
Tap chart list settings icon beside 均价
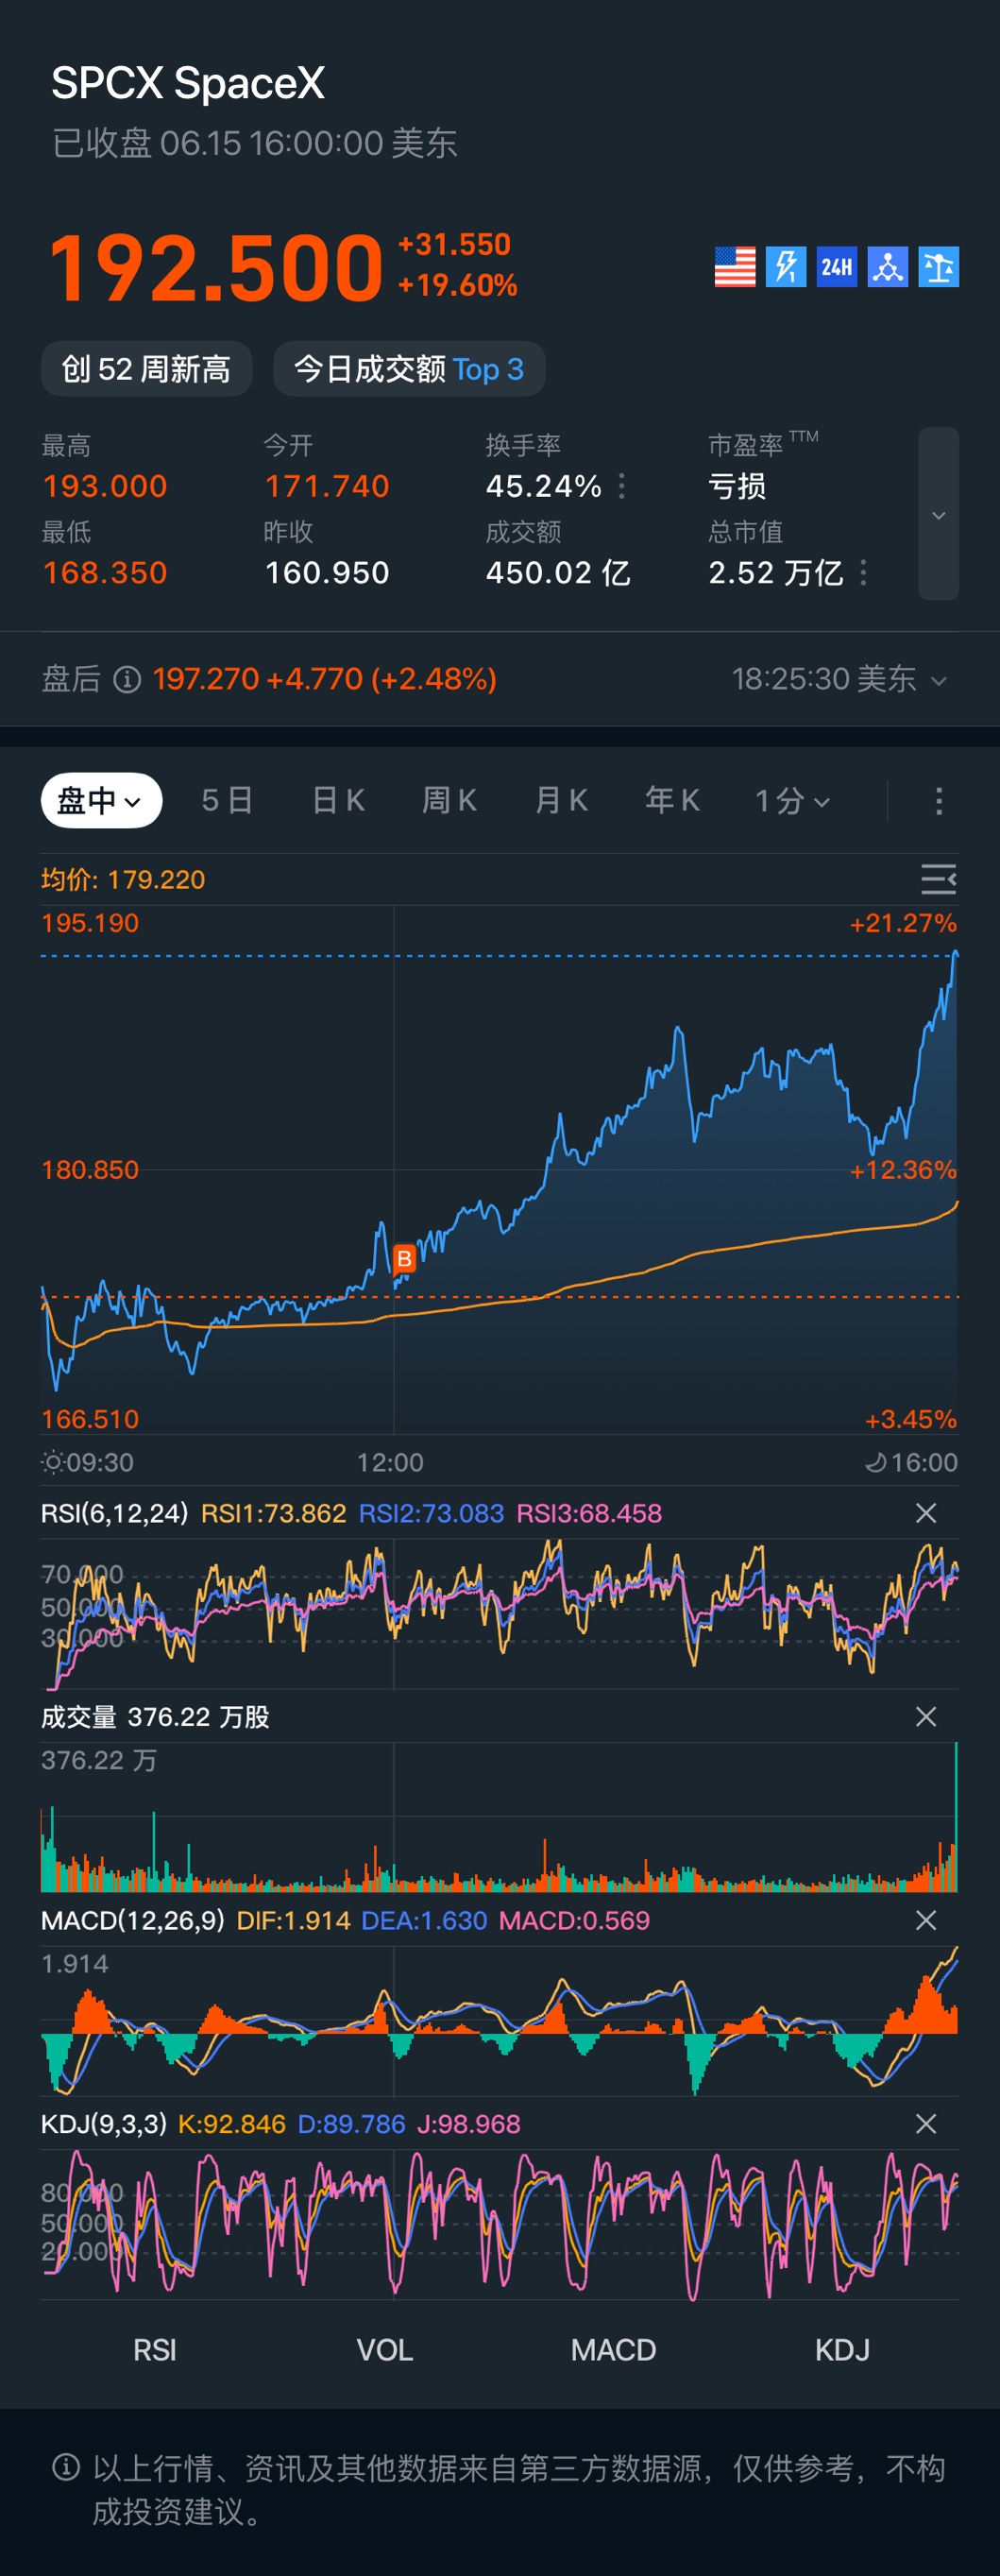pos(938,879)
